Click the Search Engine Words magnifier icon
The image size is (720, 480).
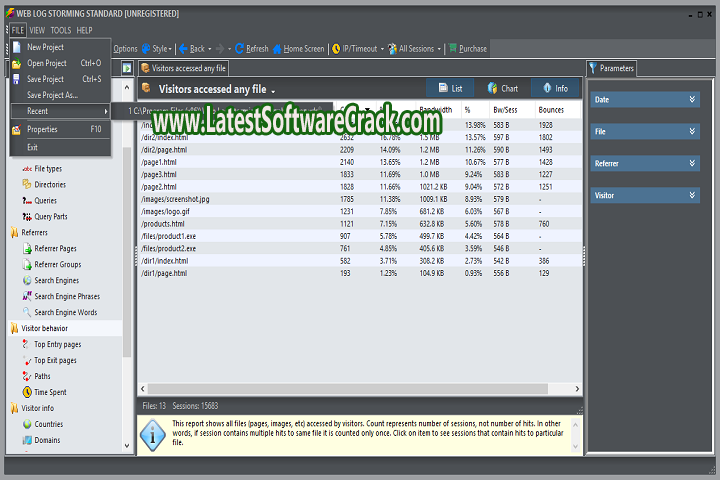pos(27,312)
